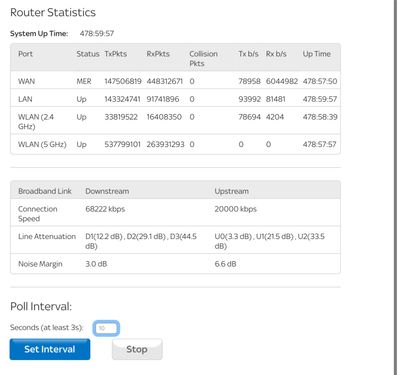The width and height of the screenshot is (400, 375).
Task: Select 2.4 GHz Rx b/s value 4204
Action: (x=275, y=117)
